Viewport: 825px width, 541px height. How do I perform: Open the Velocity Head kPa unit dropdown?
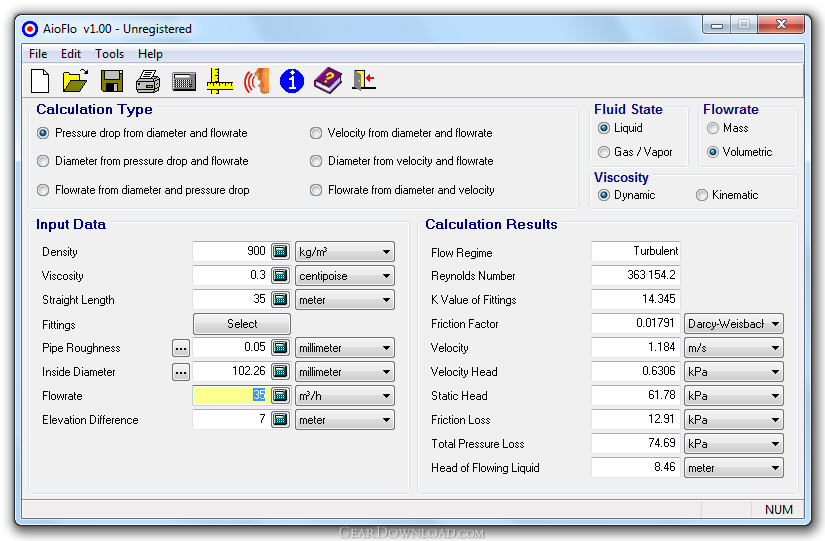coord(733,372)
